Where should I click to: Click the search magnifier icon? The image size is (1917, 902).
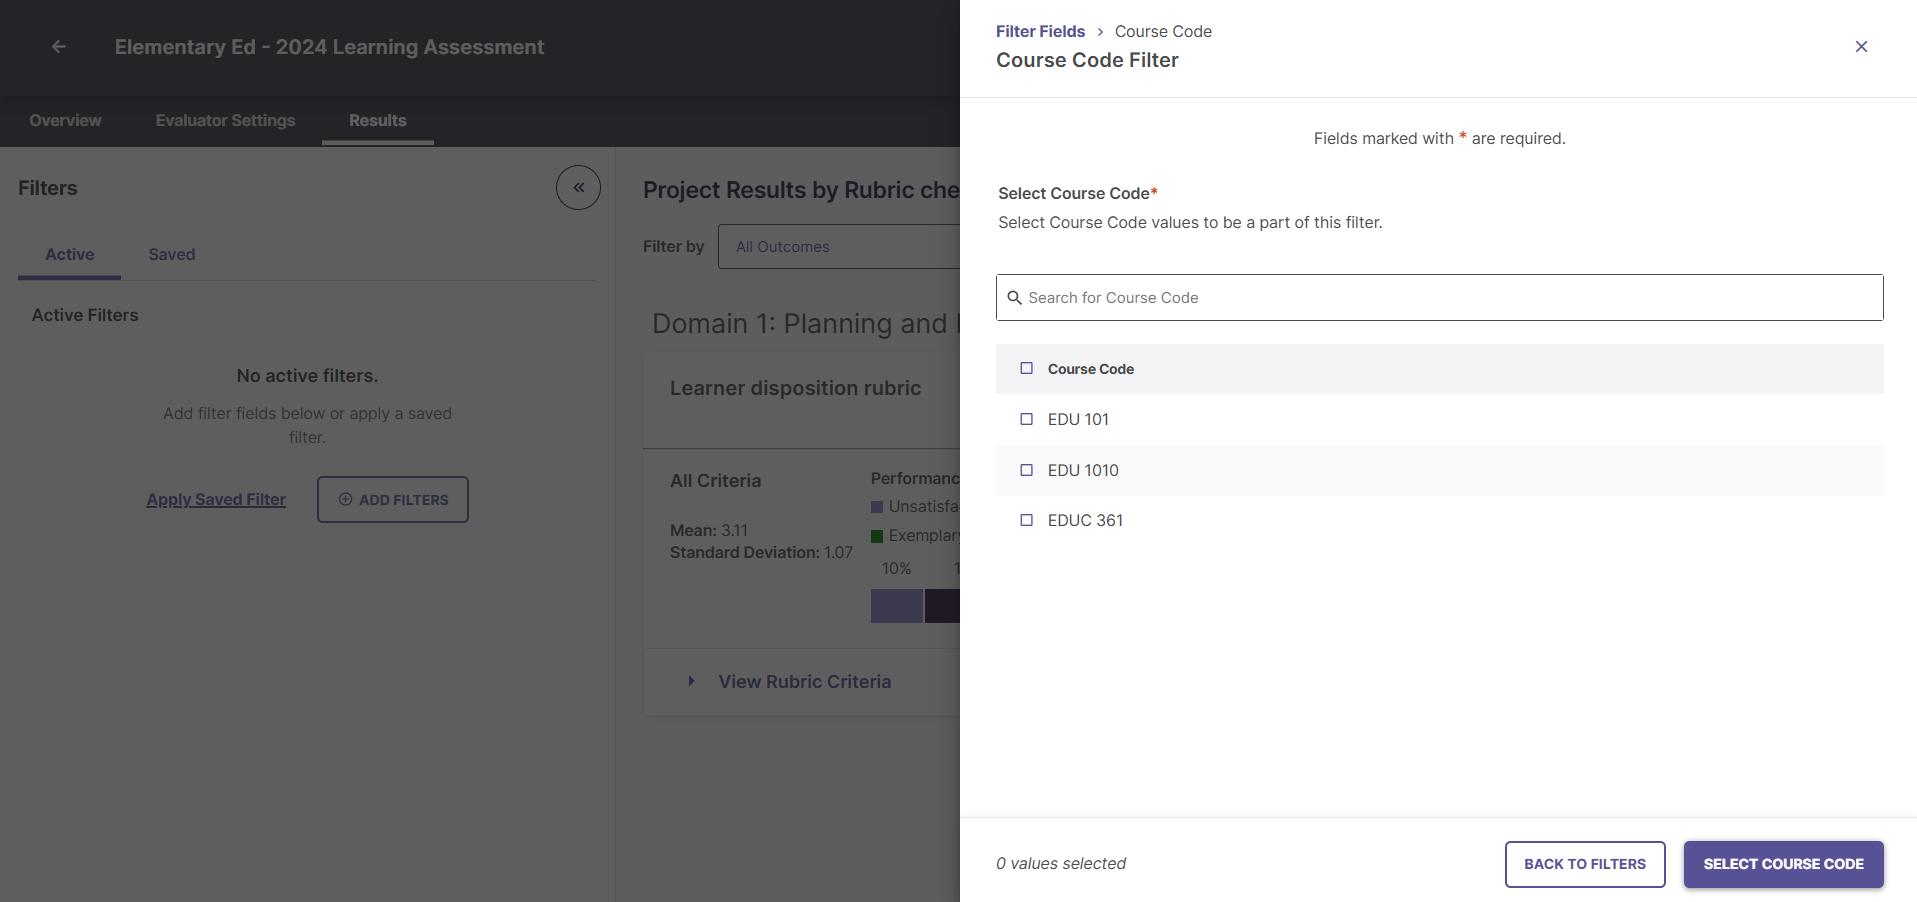point(1014,298)
